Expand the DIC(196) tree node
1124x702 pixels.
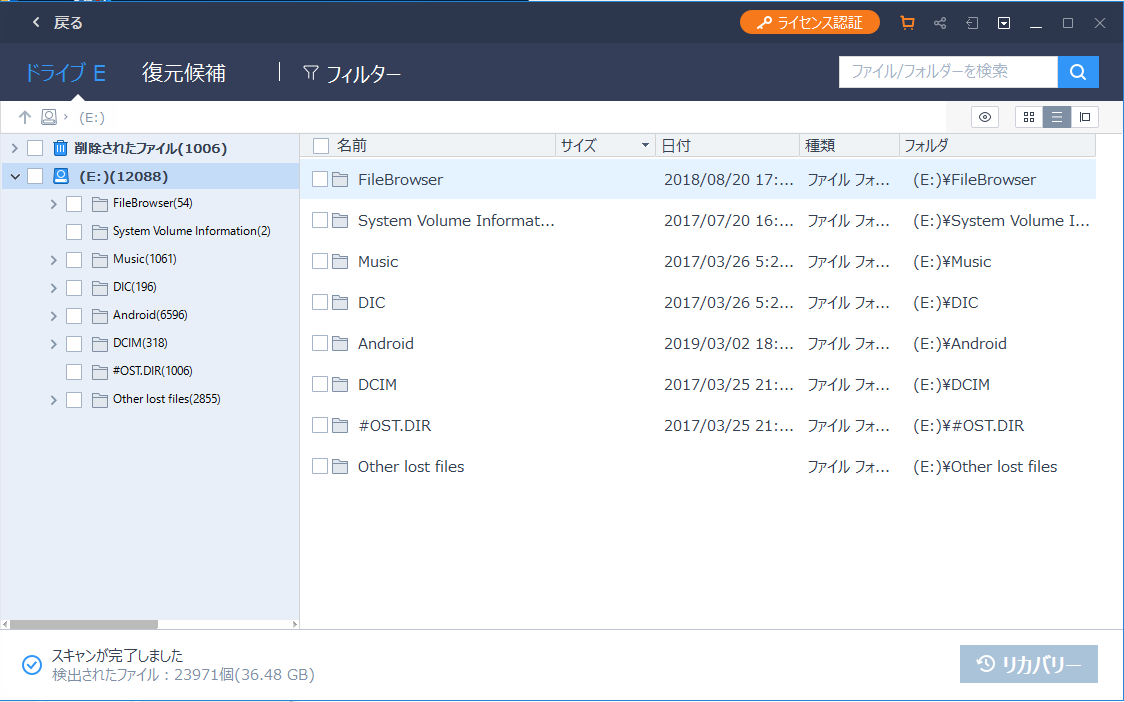(54, 288)
